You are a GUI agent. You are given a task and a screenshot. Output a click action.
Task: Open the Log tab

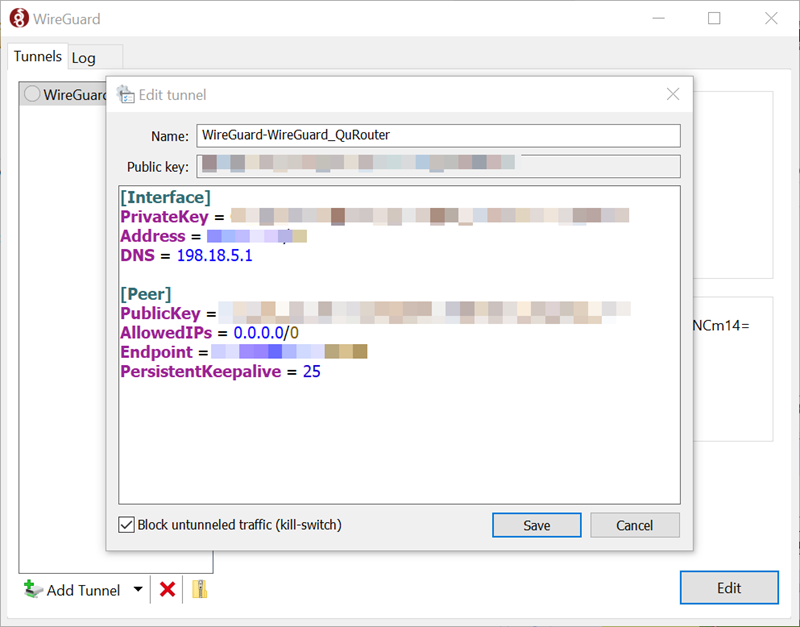[84, 58]
